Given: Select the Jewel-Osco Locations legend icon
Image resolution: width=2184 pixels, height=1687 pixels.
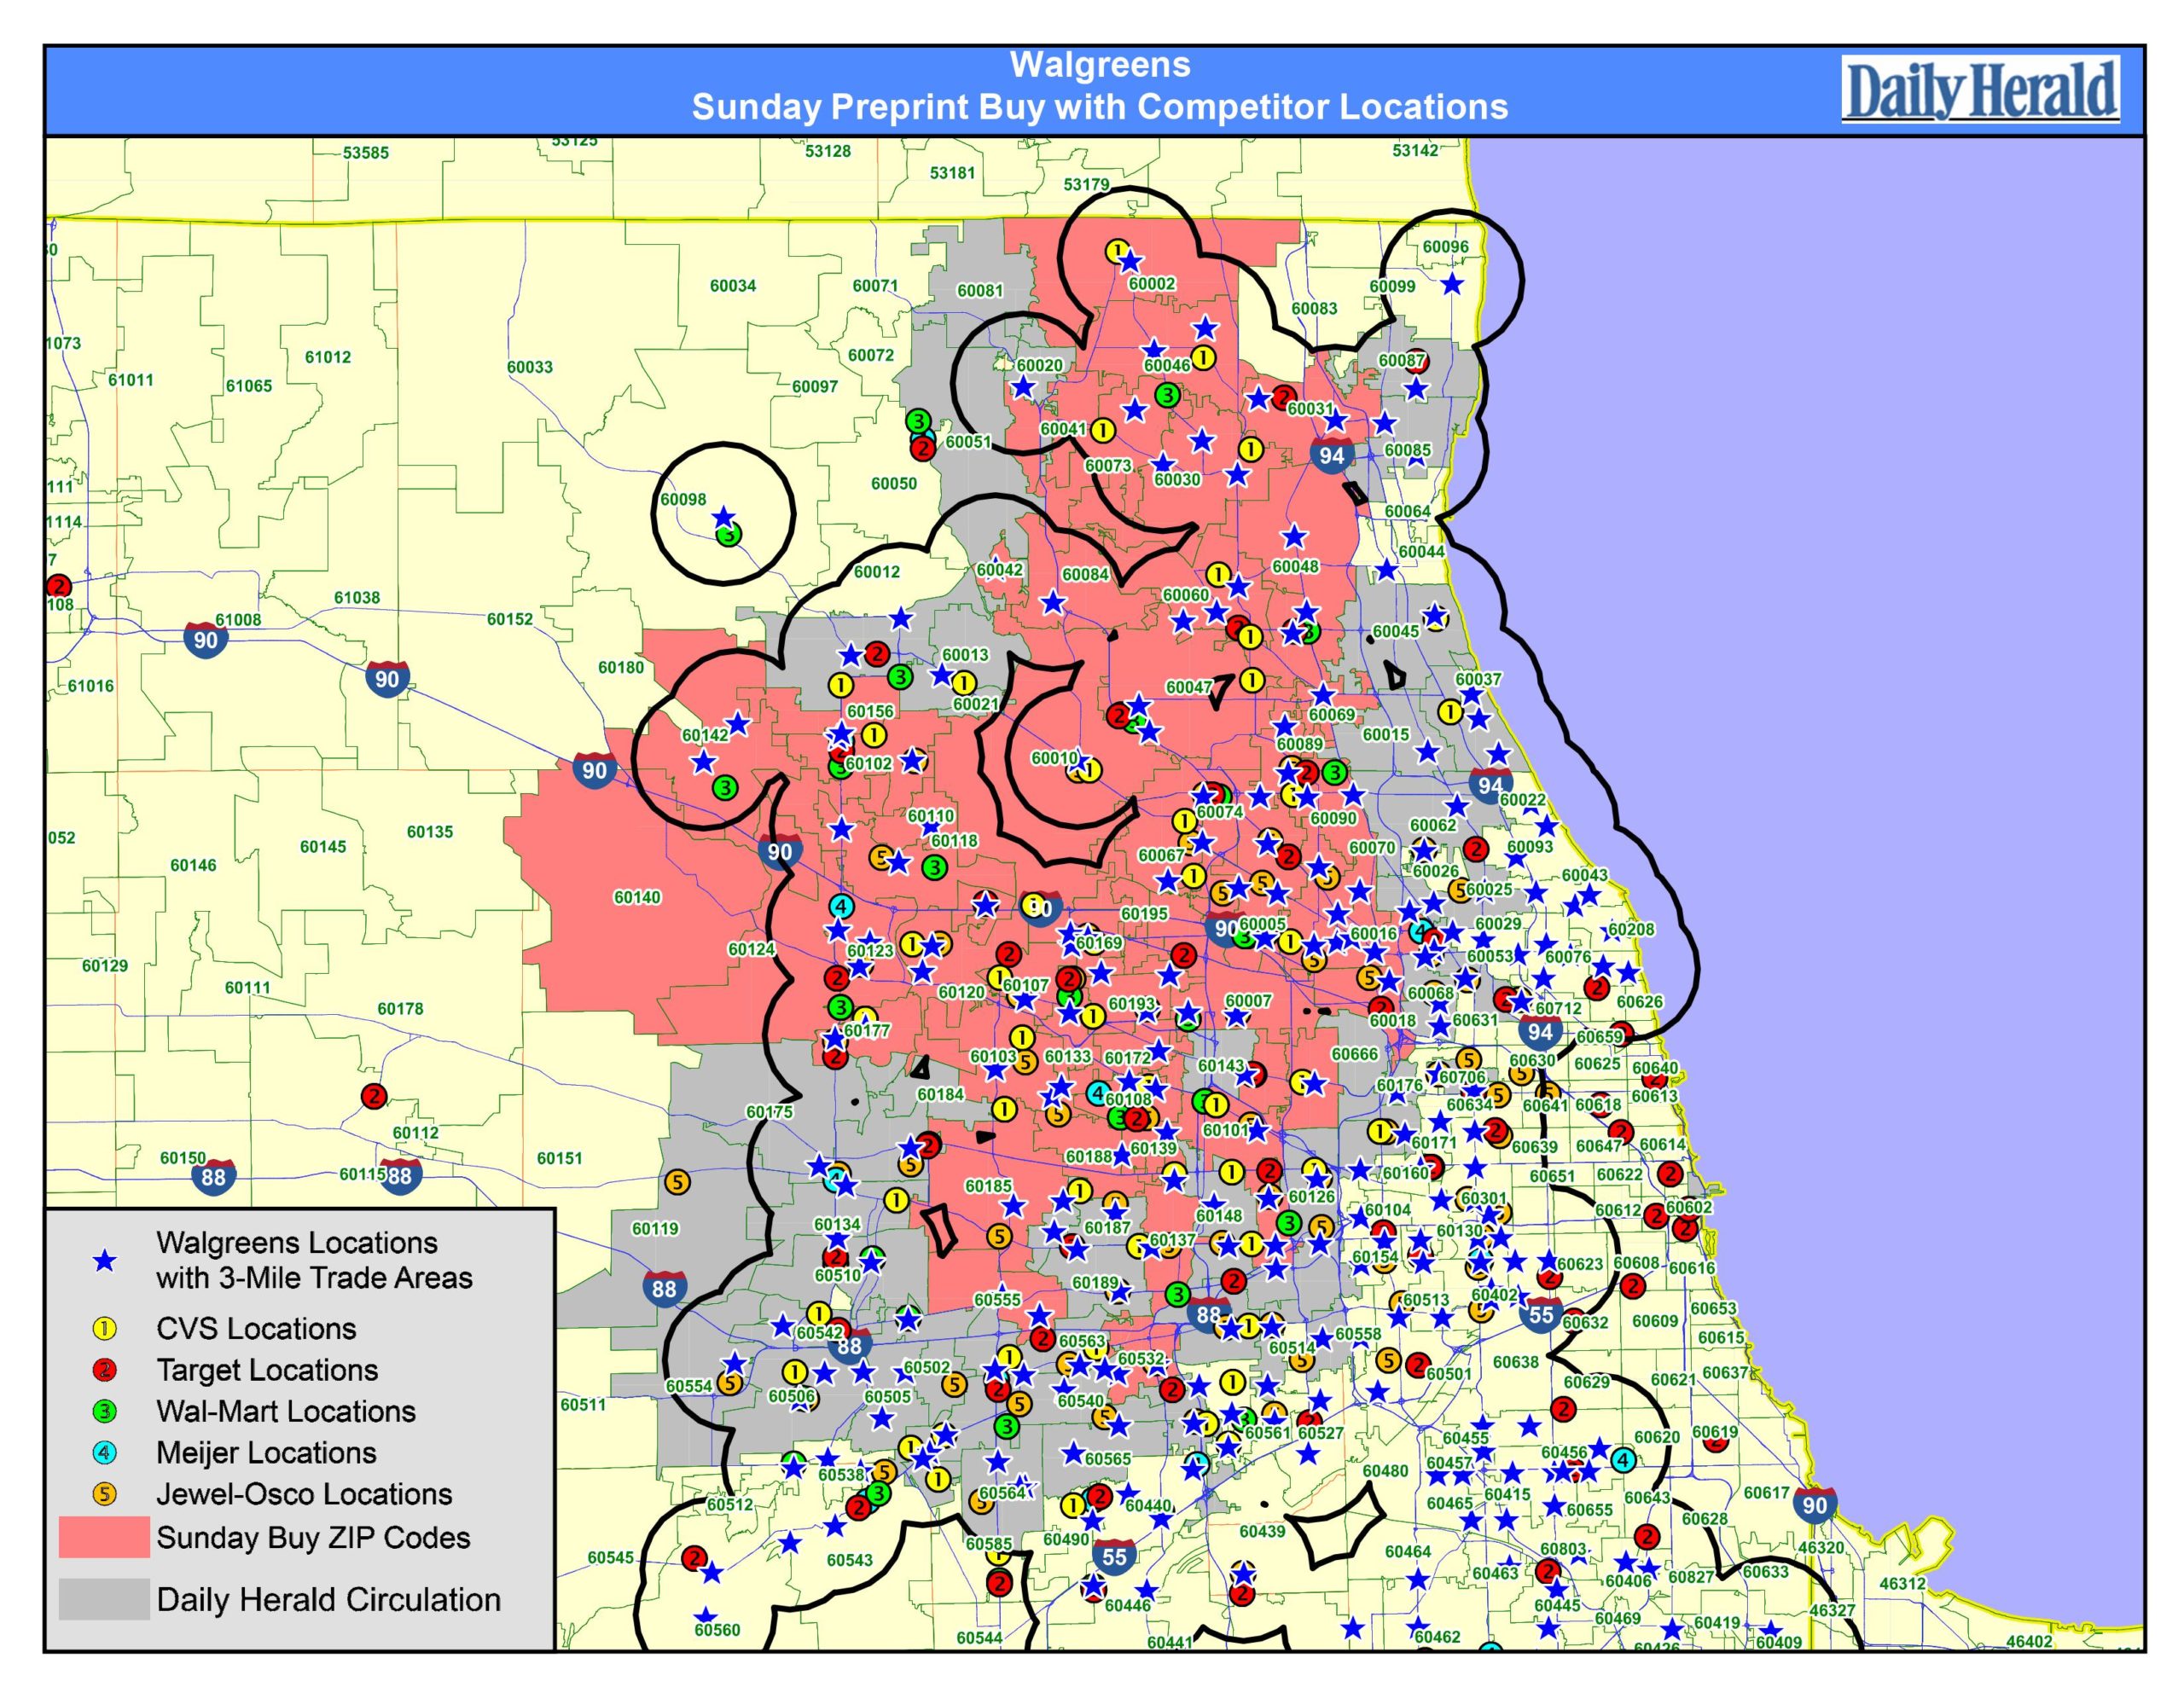Looking at the screenshot, I should 104,1494.
